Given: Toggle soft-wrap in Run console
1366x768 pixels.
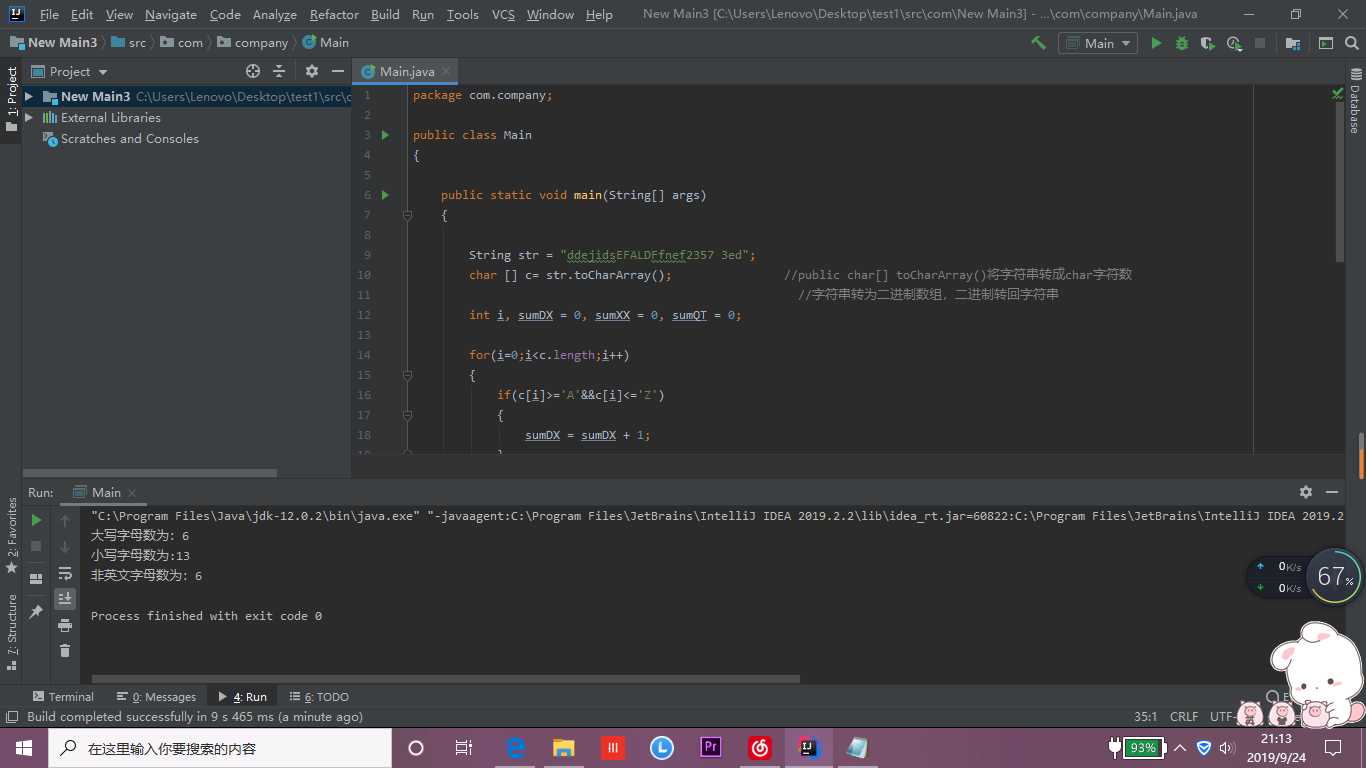Looking at the screenshot, I should 65,573.
